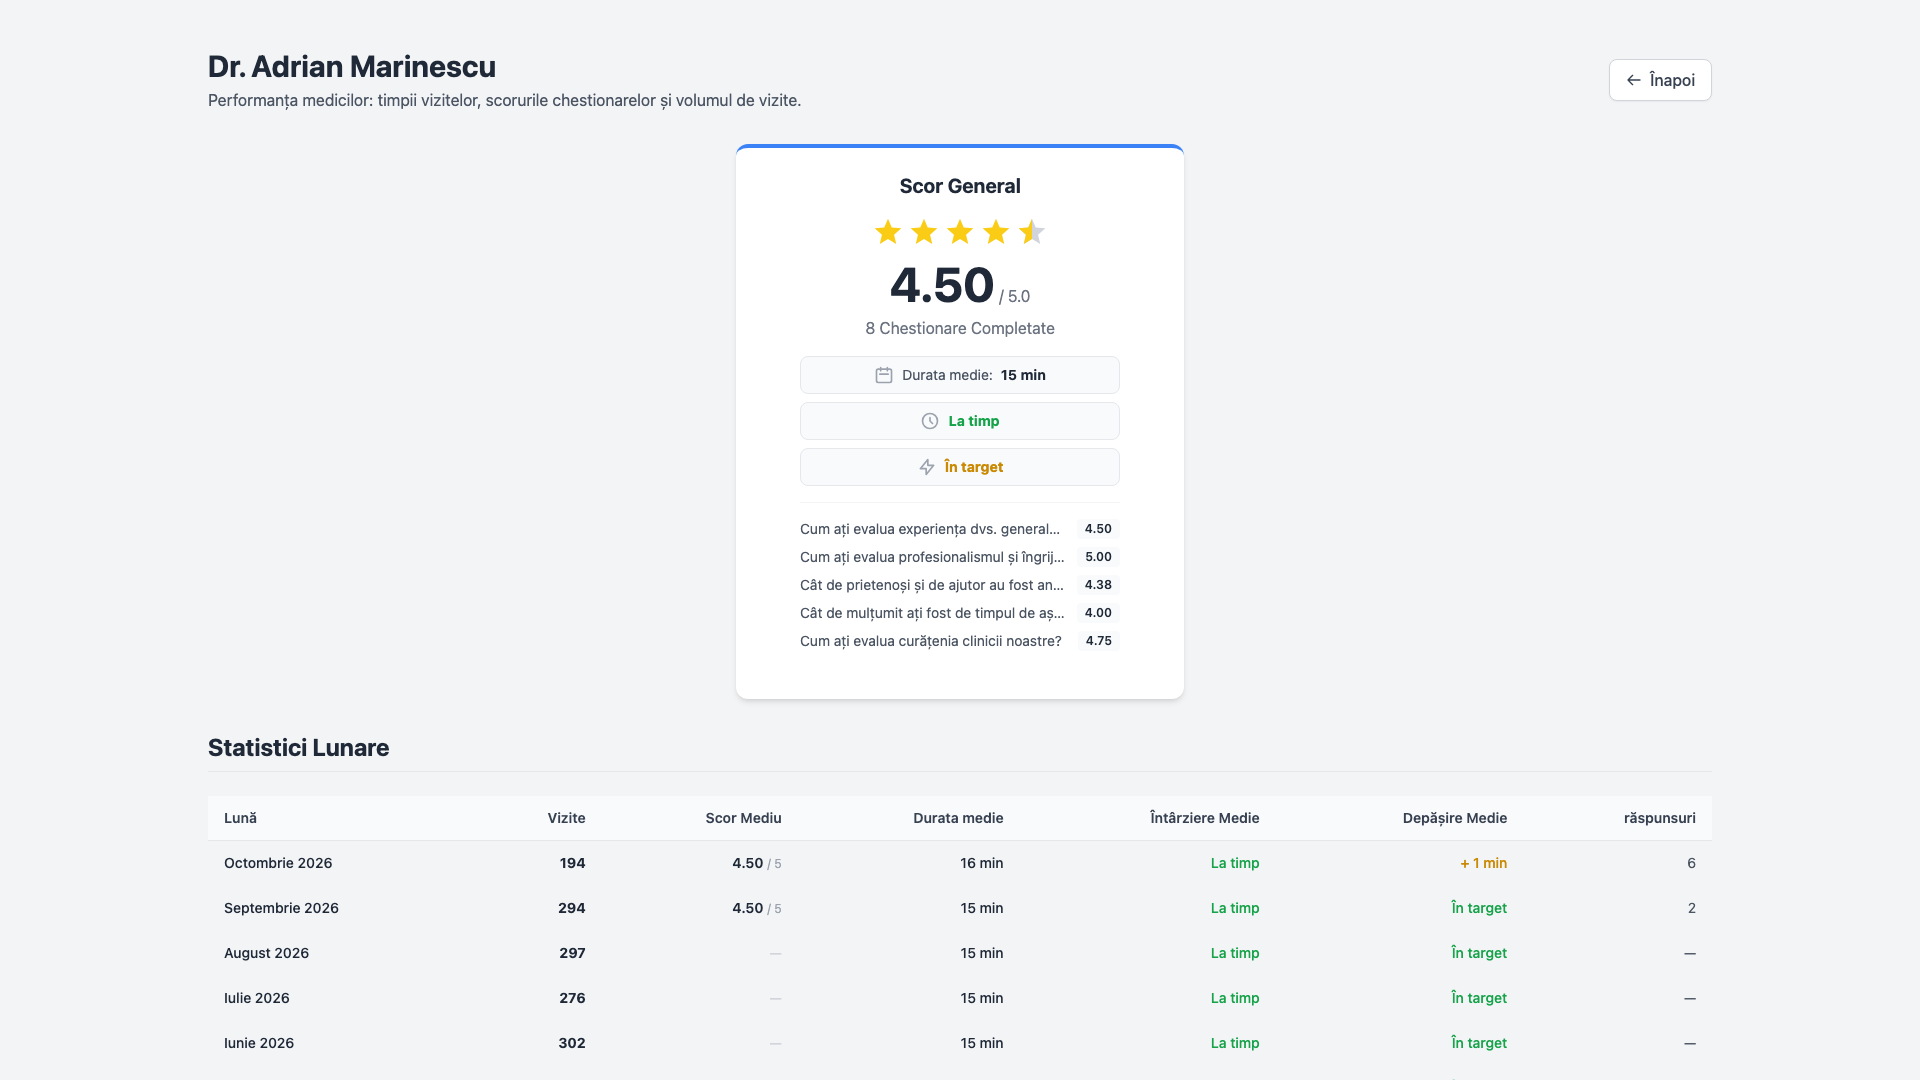
Task: Select the Septembrie 2026 month row
Action: [x=960, y=908]
